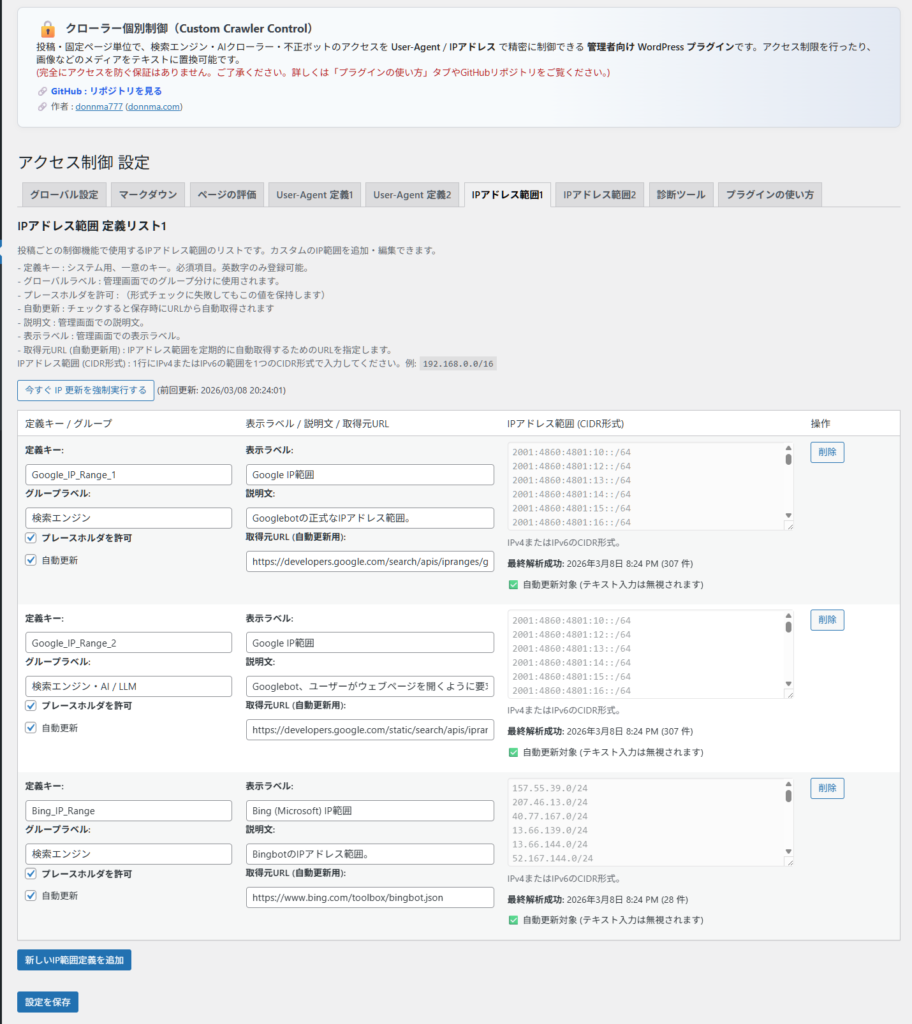The image size is (912, 1024).
Task: Open the IPアドレス範囲2 tab
Action: 600,194
